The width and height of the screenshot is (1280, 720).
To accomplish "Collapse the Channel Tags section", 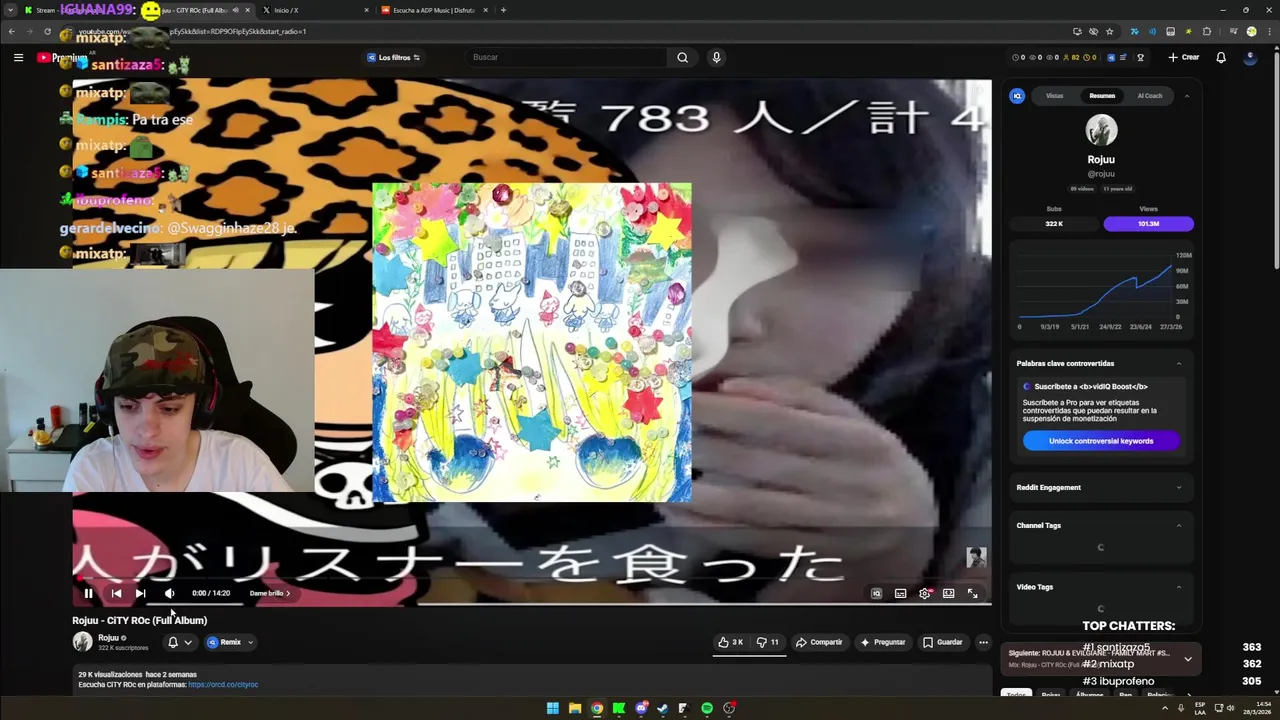I will click(x=1179, y=525).
